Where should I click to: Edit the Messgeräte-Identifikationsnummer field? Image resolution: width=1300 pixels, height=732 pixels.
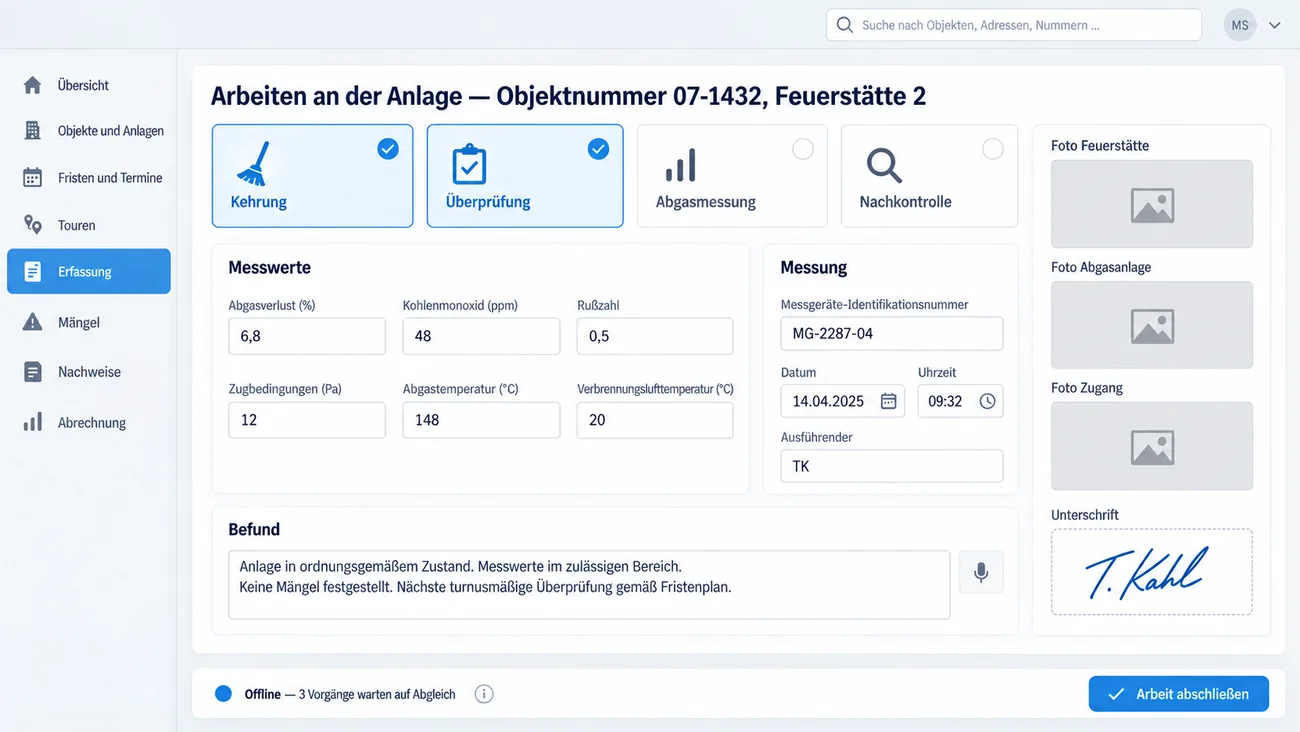point(892,334)
